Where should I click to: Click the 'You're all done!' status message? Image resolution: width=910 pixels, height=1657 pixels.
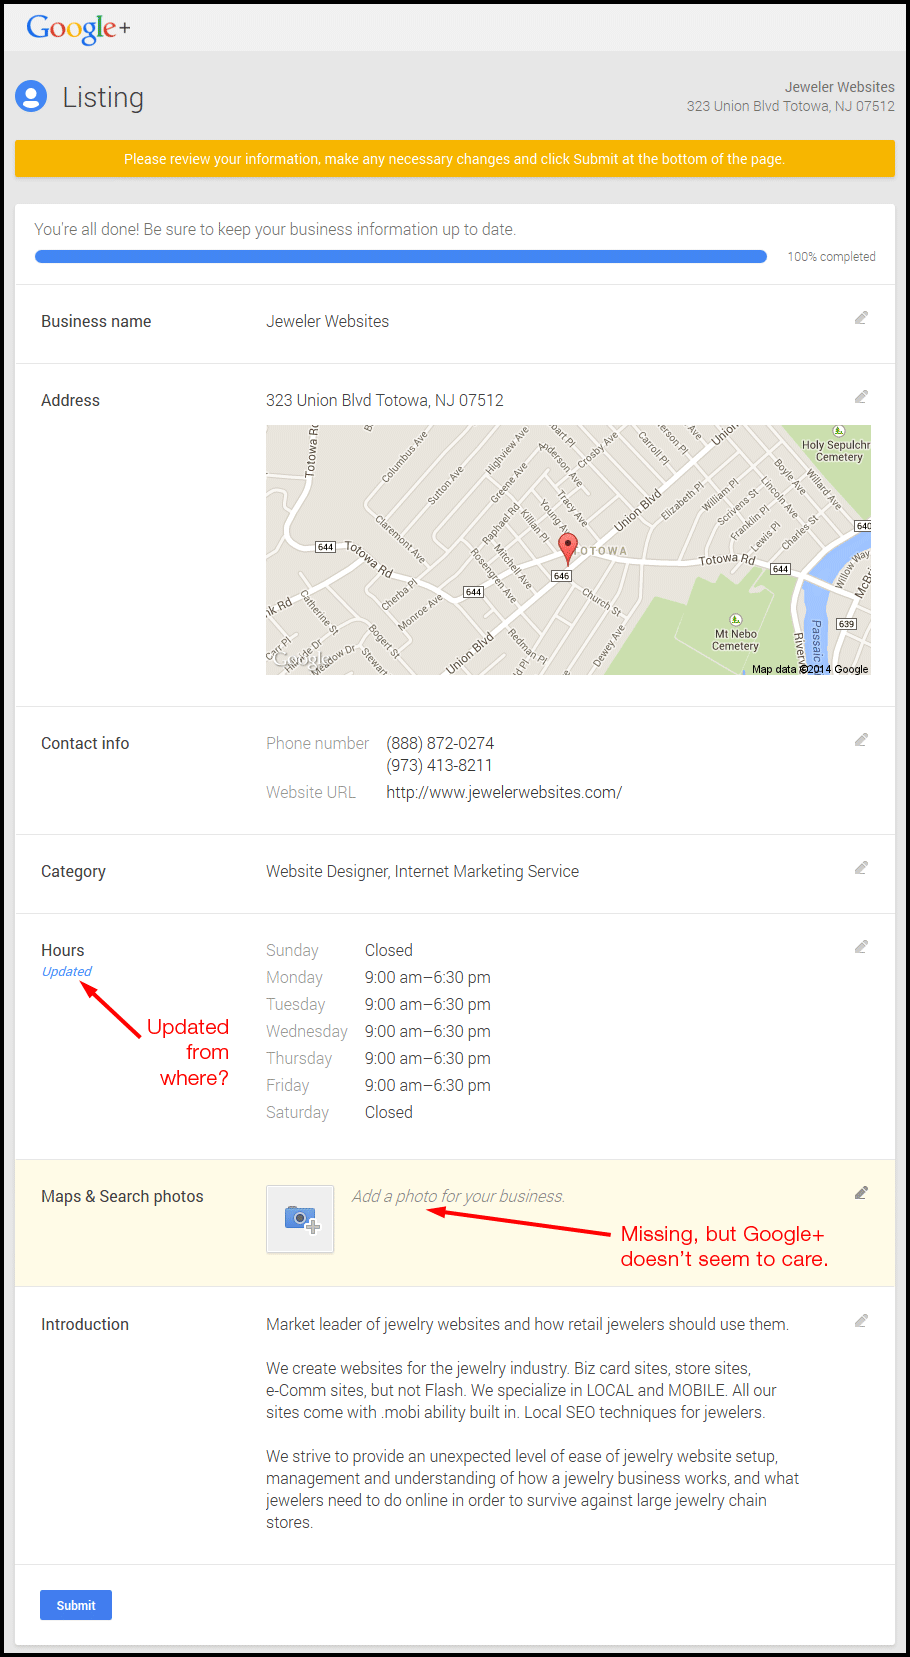(275, 229)
